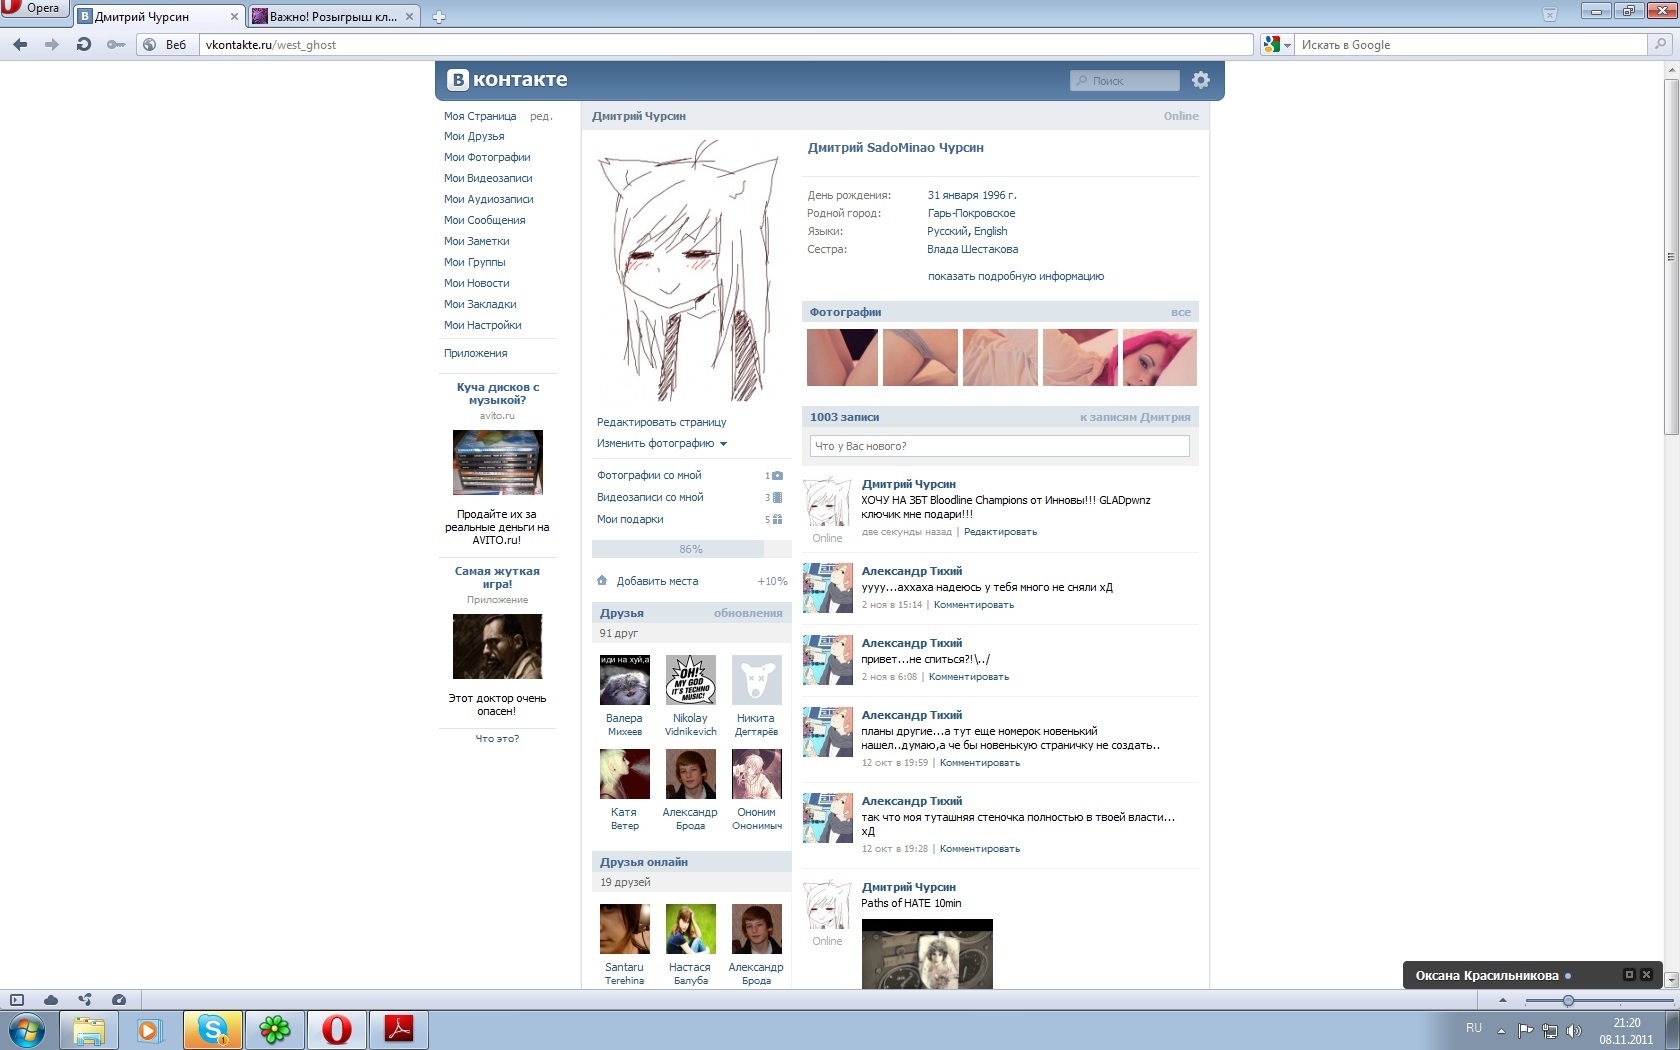Open the Opera main menu button
The width and height of the screenshot is (1680, 1050).
(33, 8)
